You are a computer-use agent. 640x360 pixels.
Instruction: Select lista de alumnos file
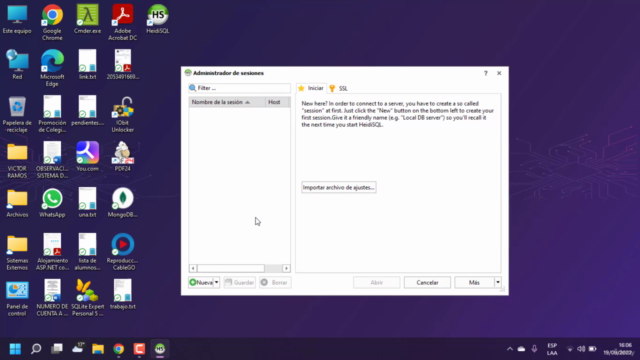87,252
